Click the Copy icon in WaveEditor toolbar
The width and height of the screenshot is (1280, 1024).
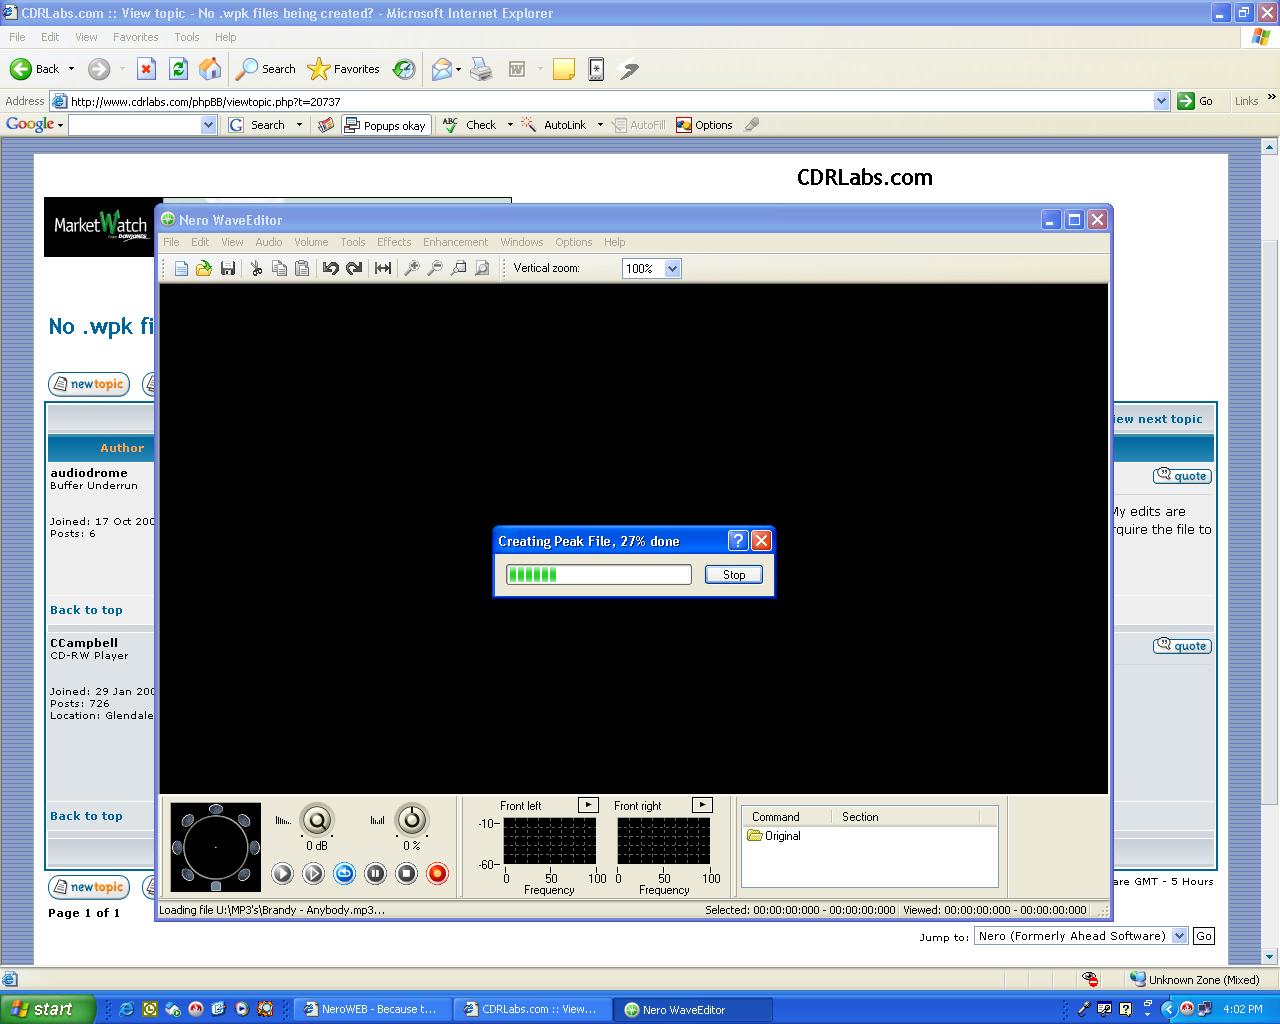pyautogui.click(x=279, y=268)
